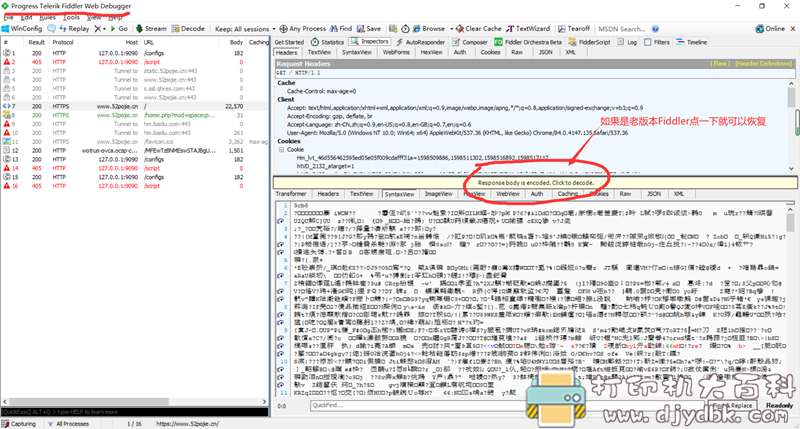Select session 7 www.52pojie.cn row
Image resolution: width=800 pixels, height=429 pixels.
[135, 106]
